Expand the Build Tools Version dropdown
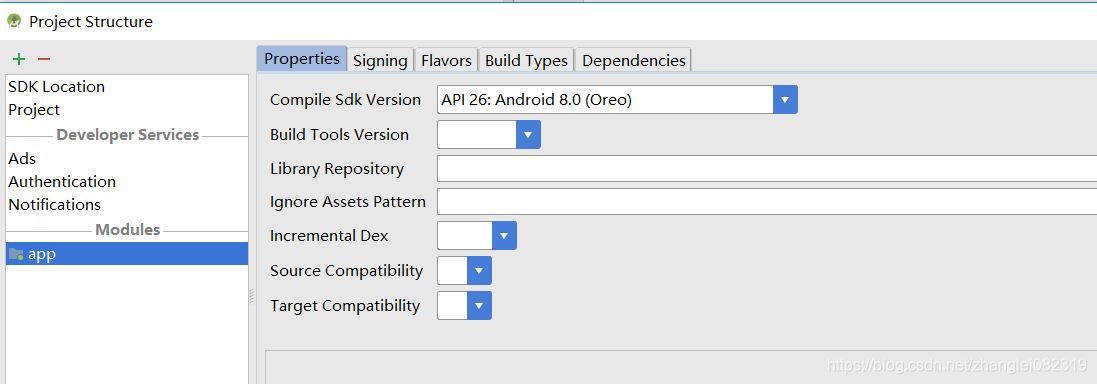This screenshot has height=384, width=1097. click(x=528, y=134)
